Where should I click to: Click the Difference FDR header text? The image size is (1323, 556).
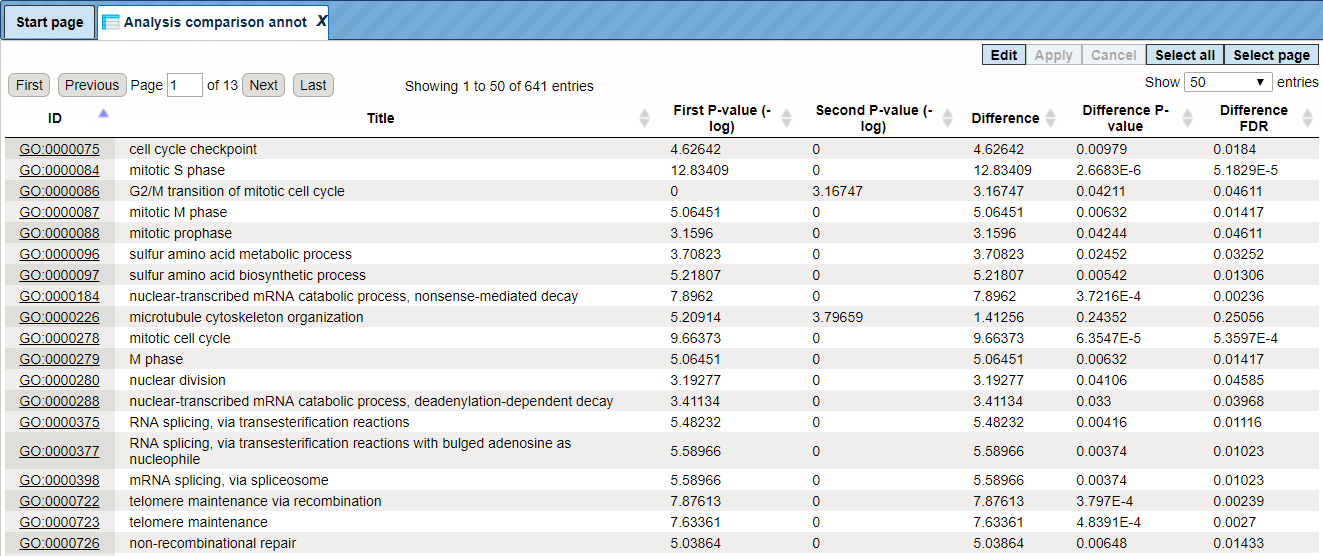point(1253,118)
